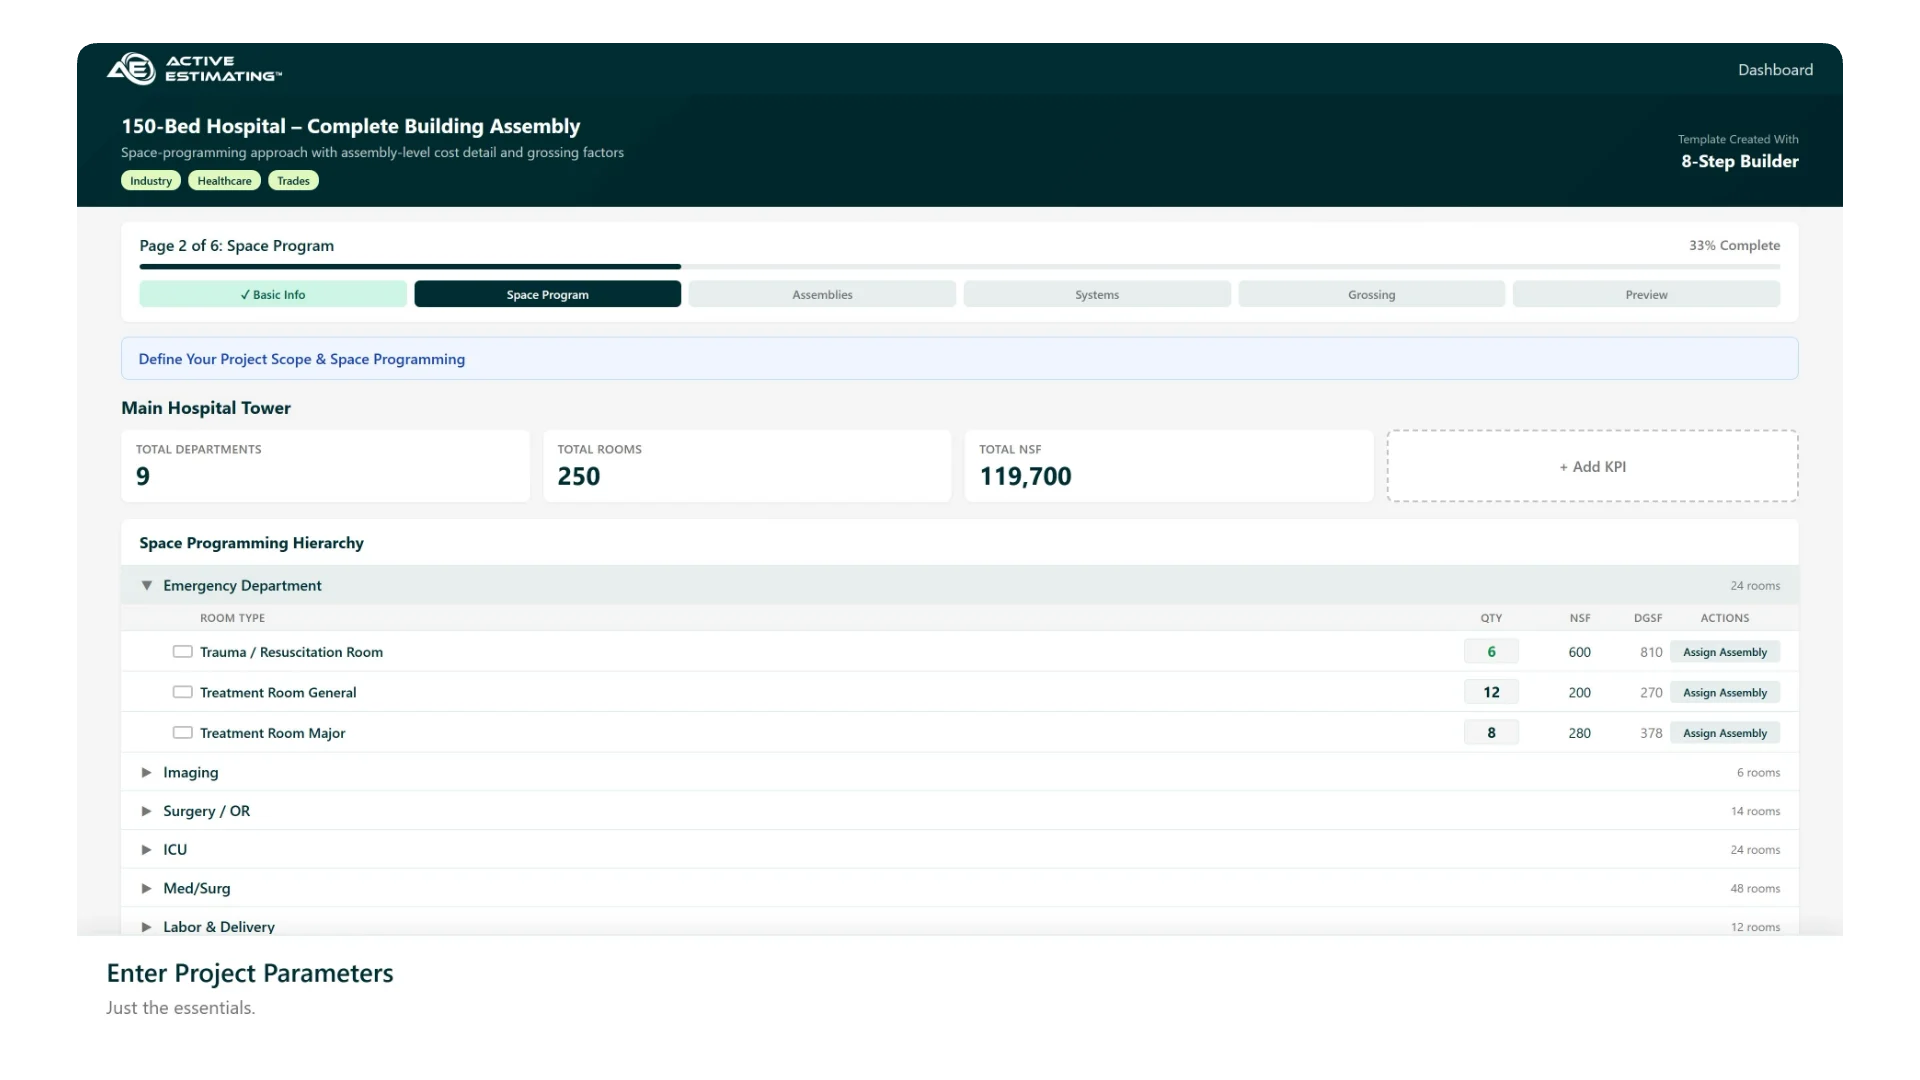Image resolution: width=1920 pixels, height=1080 pixels.
Task: Open the Dashboard link
Action: pos(1774,70)
